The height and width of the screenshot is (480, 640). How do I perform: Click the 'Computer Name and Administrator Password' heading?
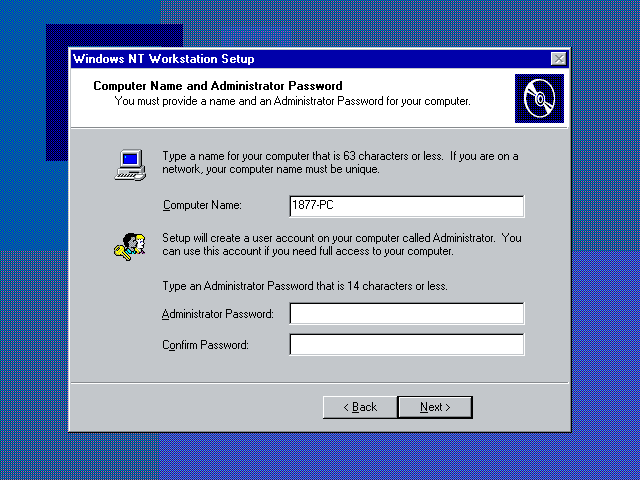click(218, 86)
